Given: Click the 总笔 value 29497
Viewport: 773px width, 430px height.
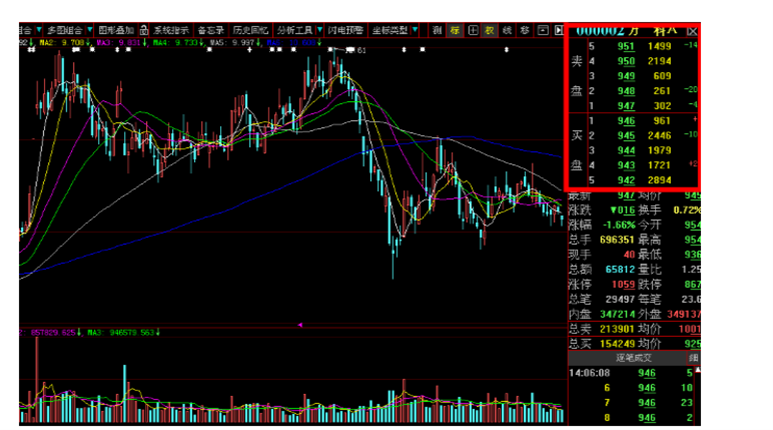Looking at the screenshot, I should [620, 299].
